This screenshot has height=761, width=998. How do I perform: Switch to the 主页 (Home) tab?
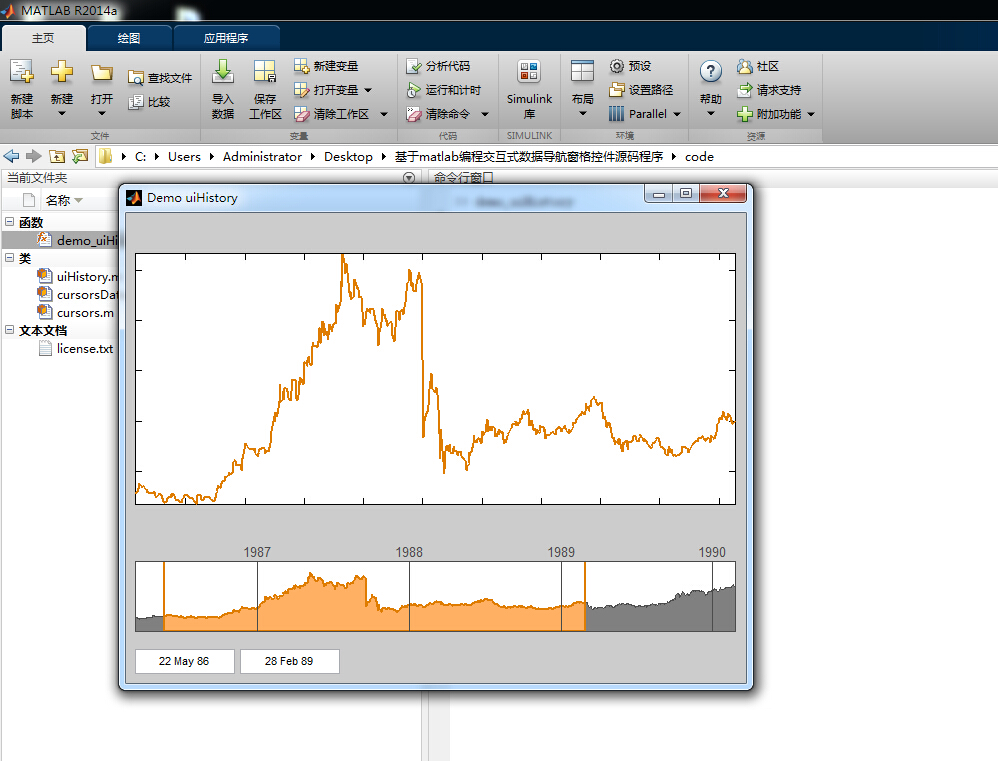[x=43, y=38]
